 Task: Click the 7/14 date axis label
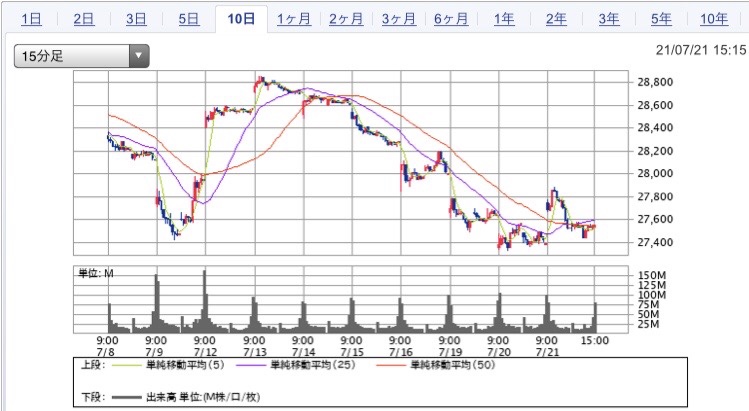click(303, 353)
